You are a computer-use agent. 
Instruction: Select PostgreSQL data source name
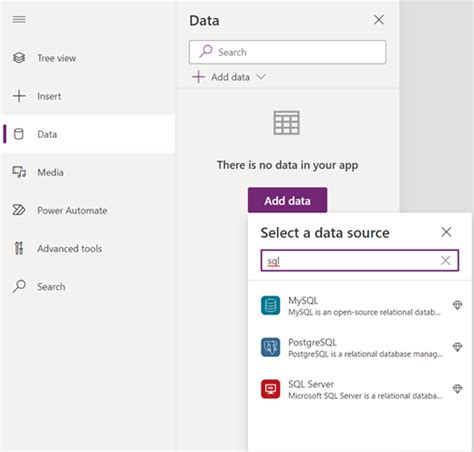click(312, 342)
